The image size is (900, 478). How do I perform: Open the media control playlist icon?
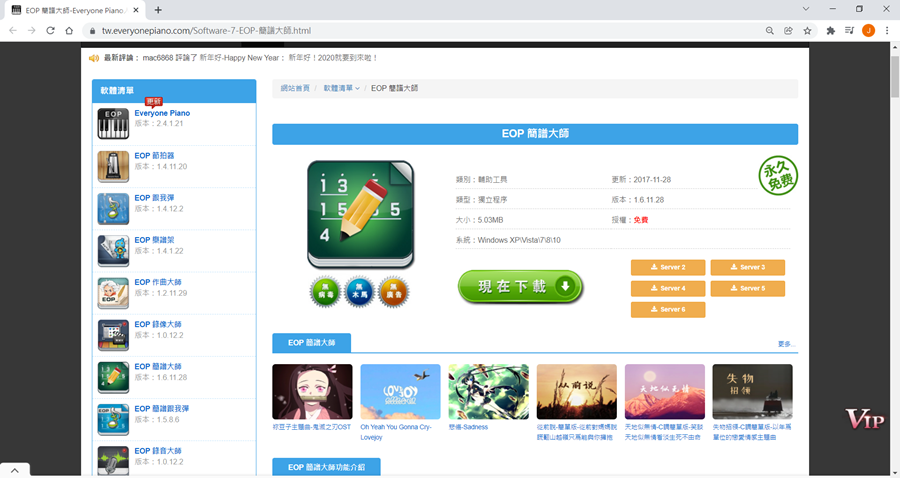point(849,30)
